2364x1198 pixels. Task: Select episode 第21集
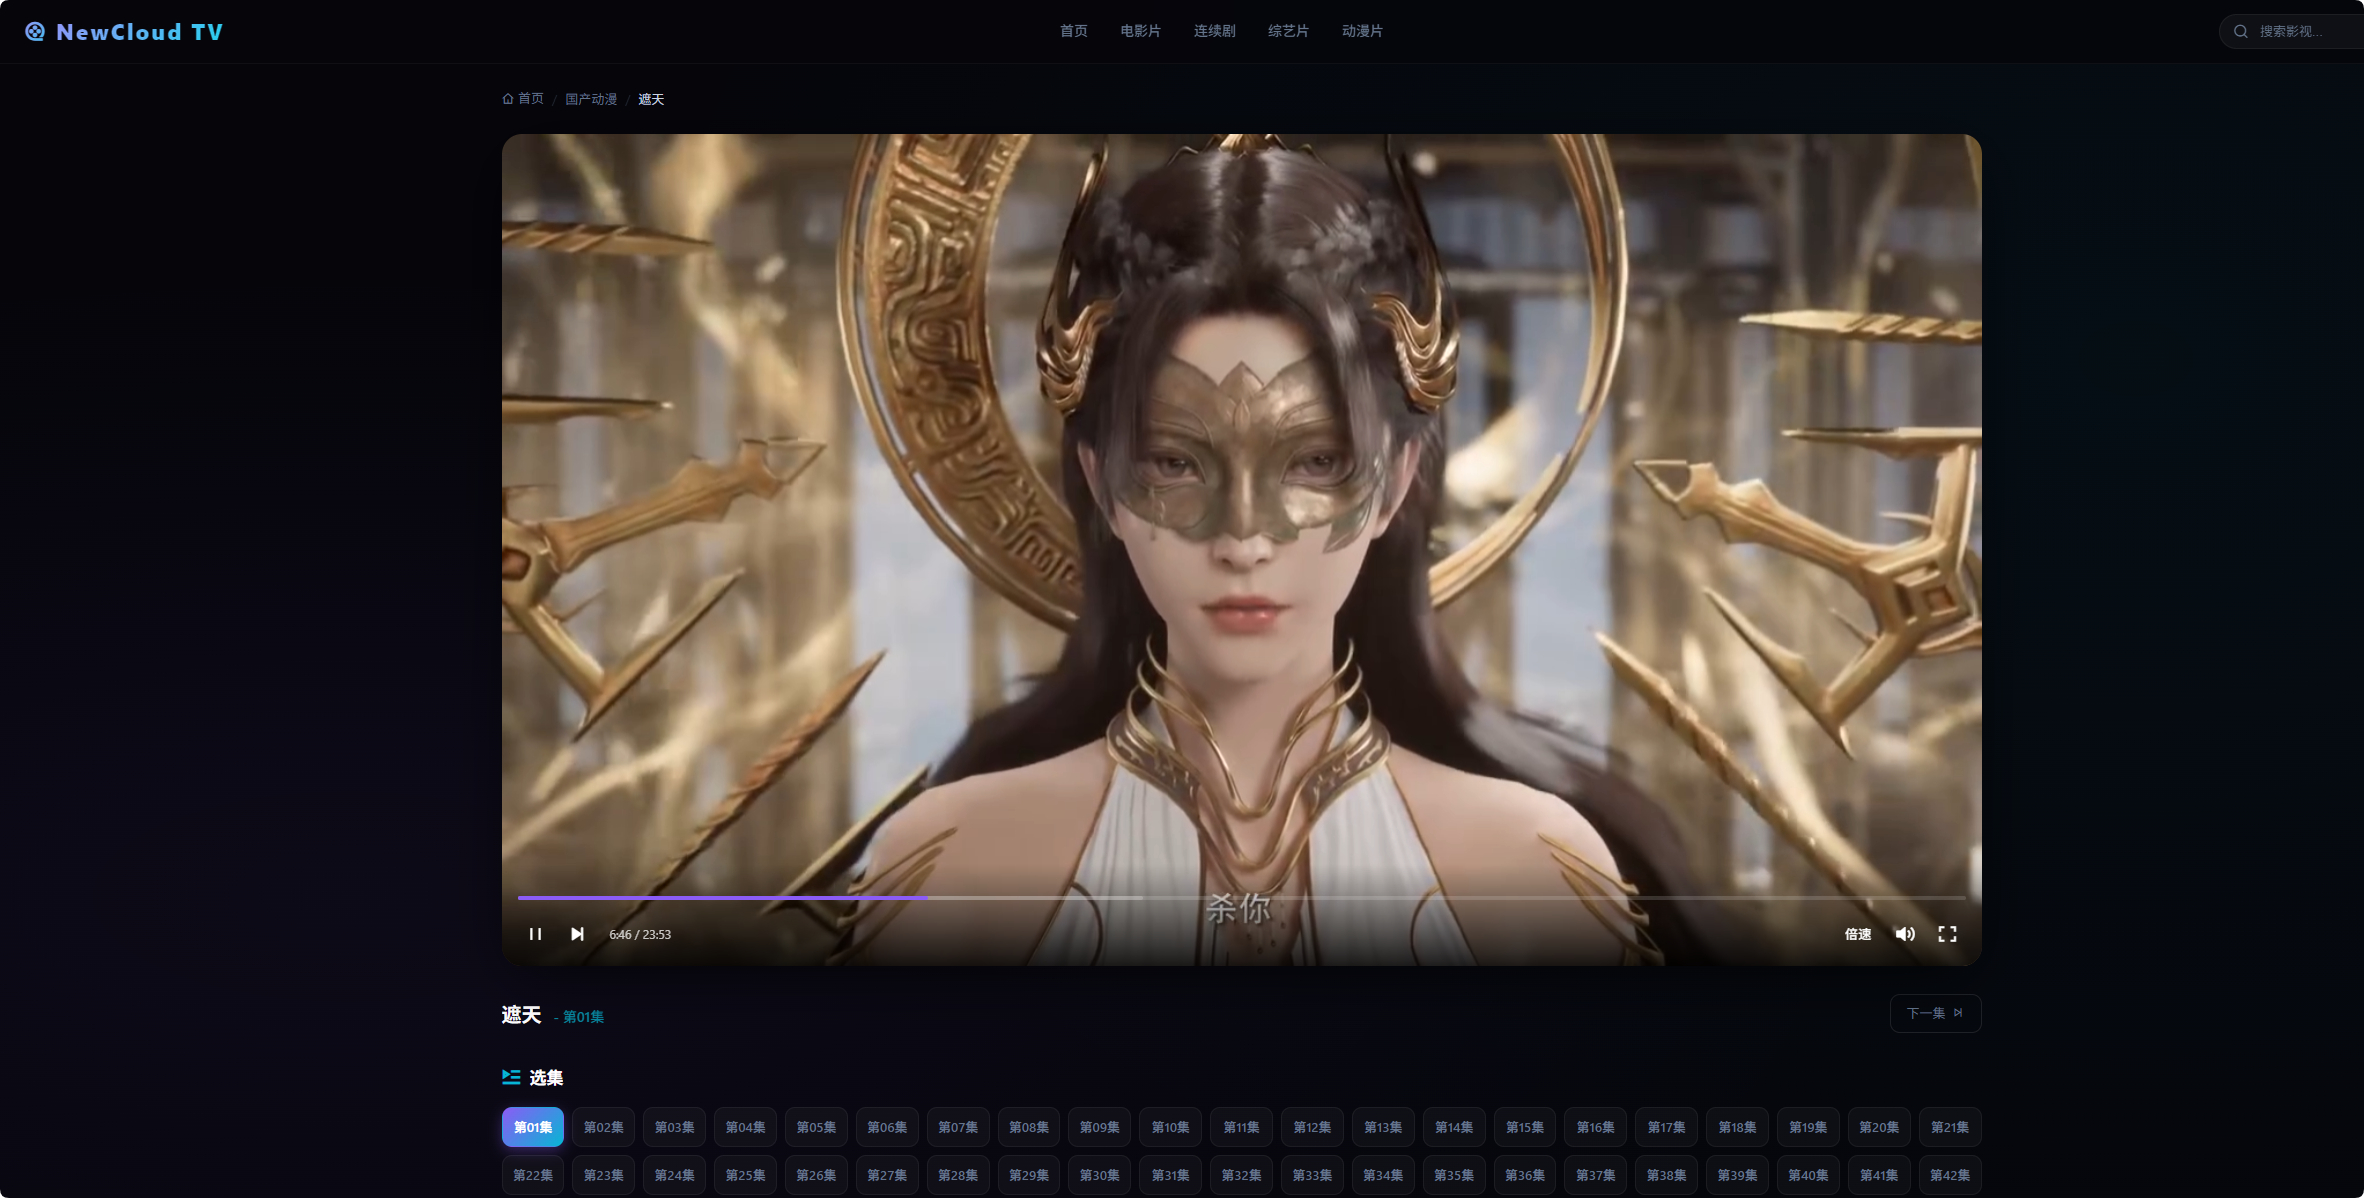1950,1127
